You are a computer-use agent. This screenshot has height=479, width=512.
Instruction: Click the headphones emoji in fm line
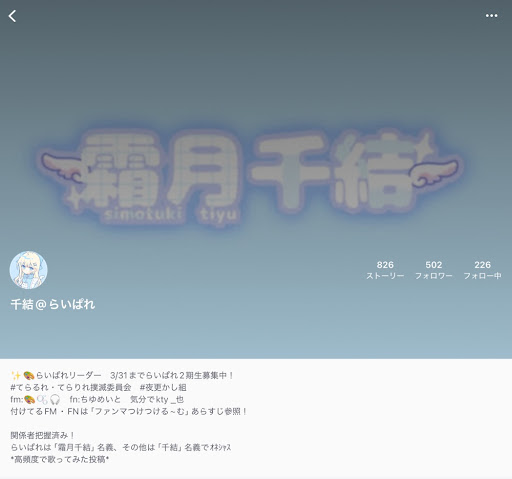55,399
